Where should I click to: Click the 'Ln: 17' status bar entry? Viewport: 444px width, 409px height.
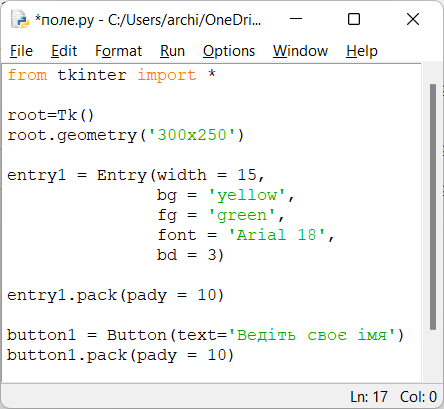369,397
